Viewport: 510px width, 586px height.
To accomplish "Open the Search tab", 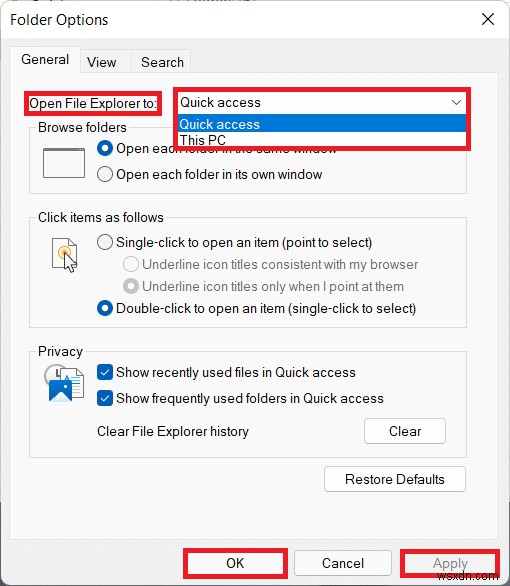I will 162,62.
